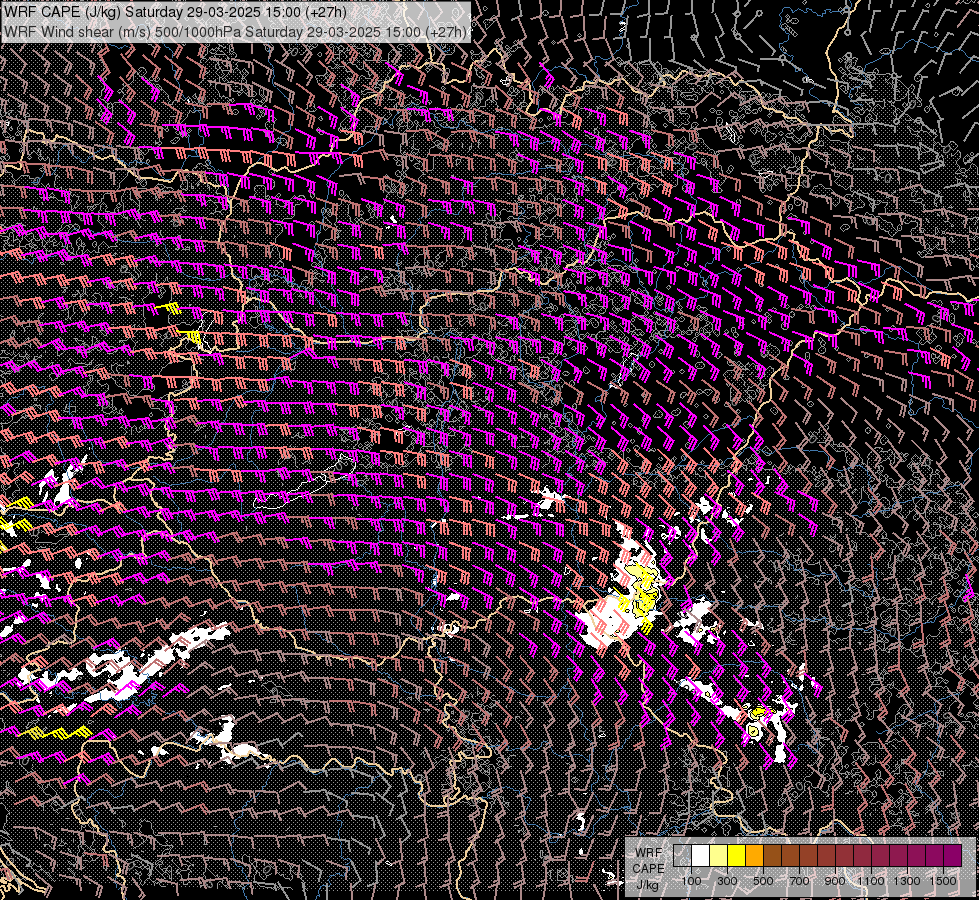Select the transparent first legend swatch
The width and height of the screenshot is (979, 900).
pos(682,855)
